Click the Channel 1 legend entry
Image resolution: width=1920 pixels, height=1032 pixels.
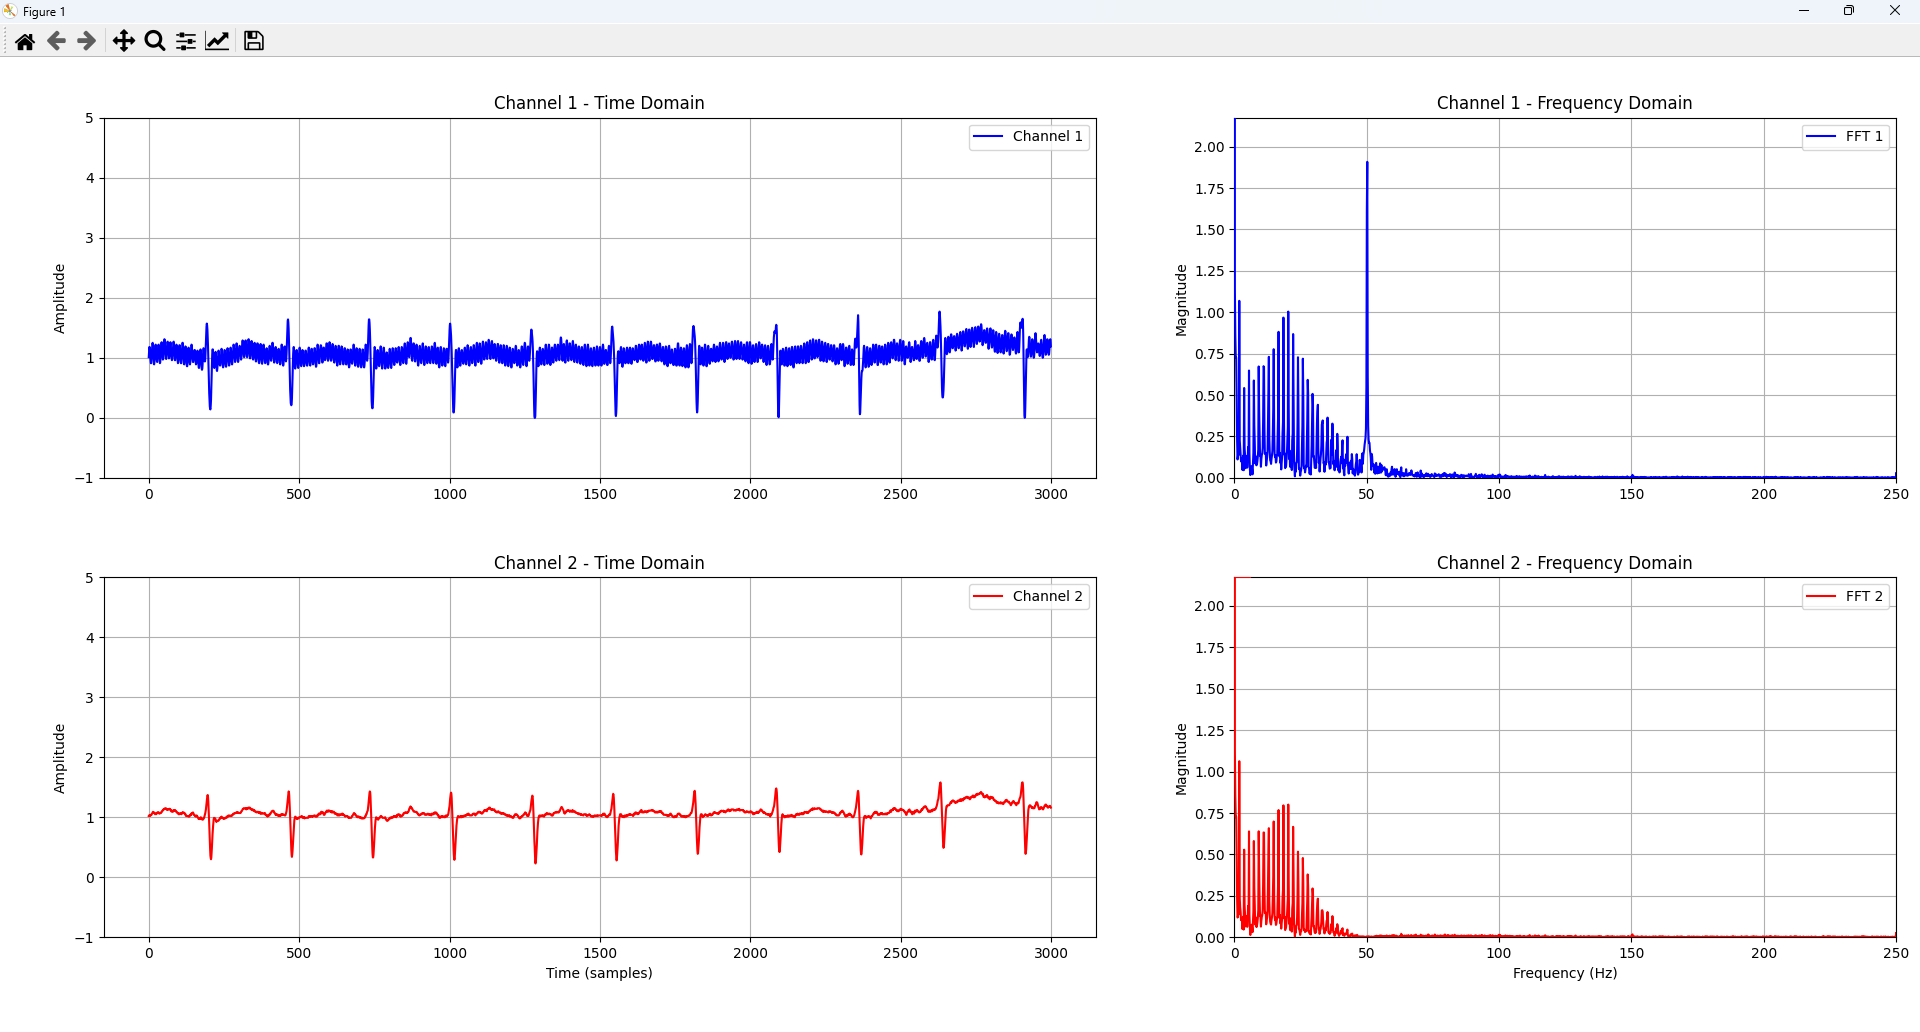[1029, 137]
